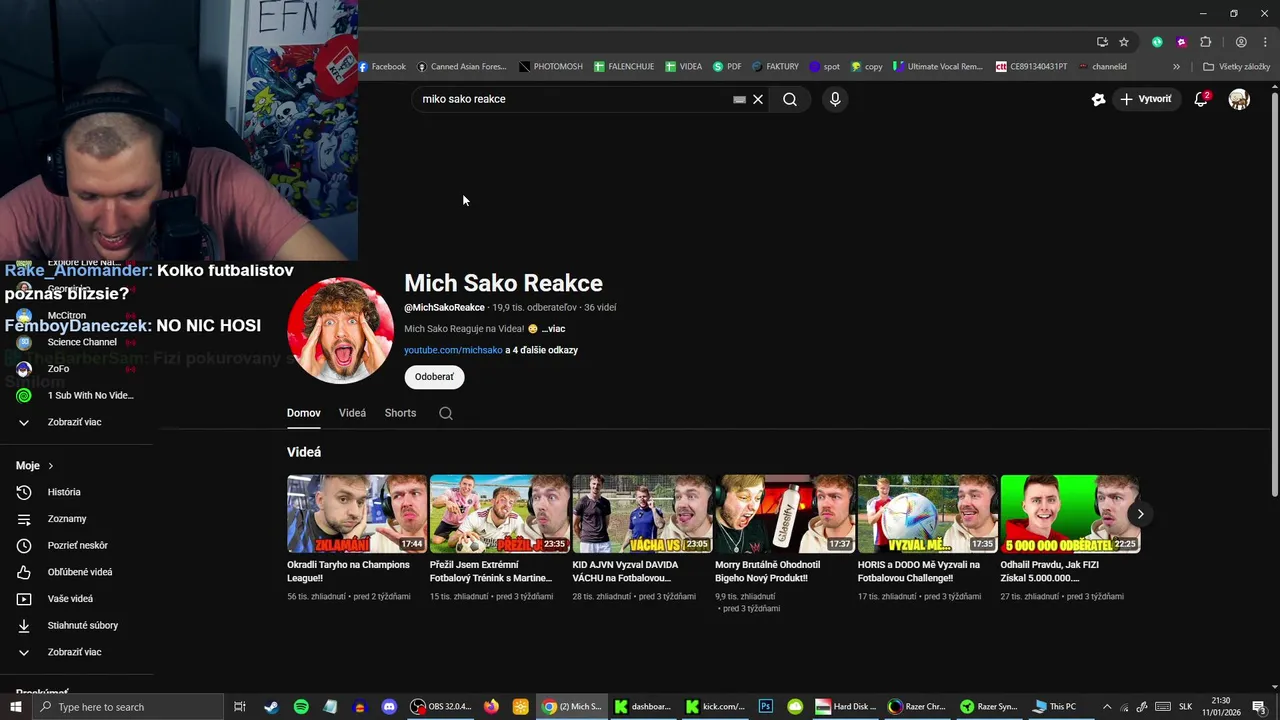
Task: Open the channelid bookmark
Action: tap(1102, 67)
